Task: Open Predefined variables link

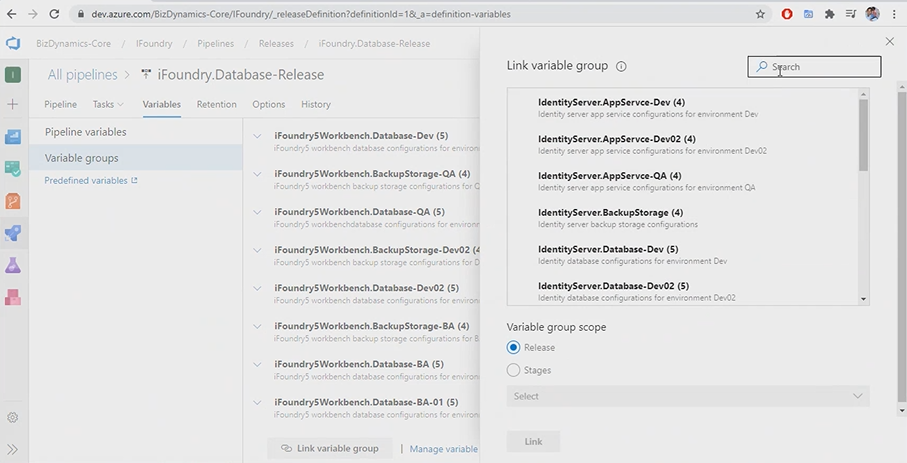Action: (x=91, y=181)
